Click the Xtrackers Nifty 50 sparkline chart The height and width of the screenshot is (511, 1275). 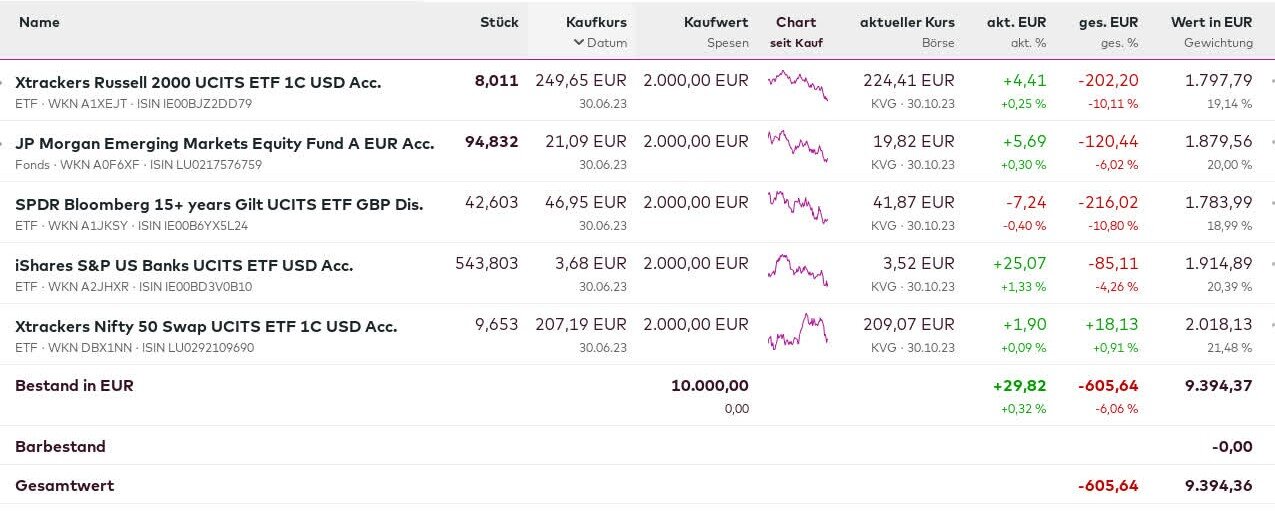pos(797,330)
